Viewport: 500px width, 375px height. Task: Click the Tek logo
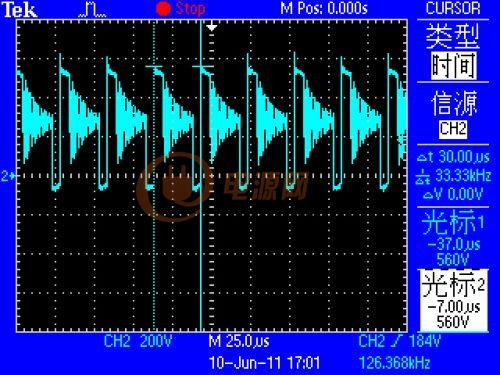[x=19, y=10]
